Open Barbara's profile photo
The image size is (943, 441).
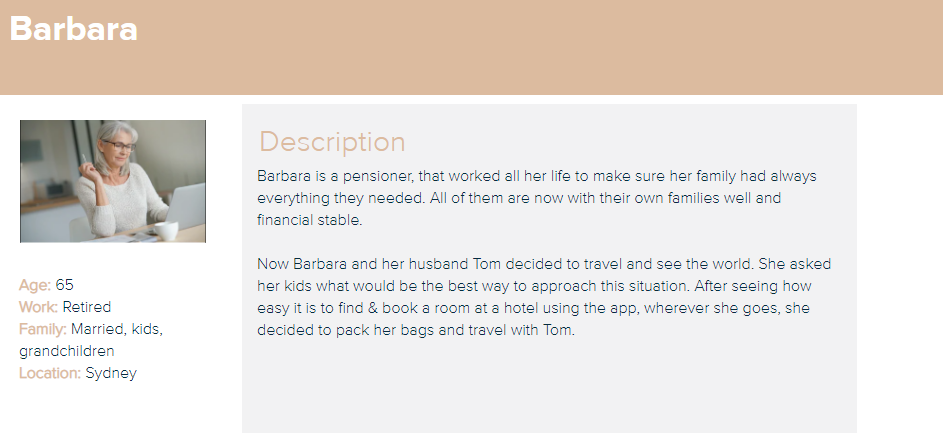(x=113, y=181)
